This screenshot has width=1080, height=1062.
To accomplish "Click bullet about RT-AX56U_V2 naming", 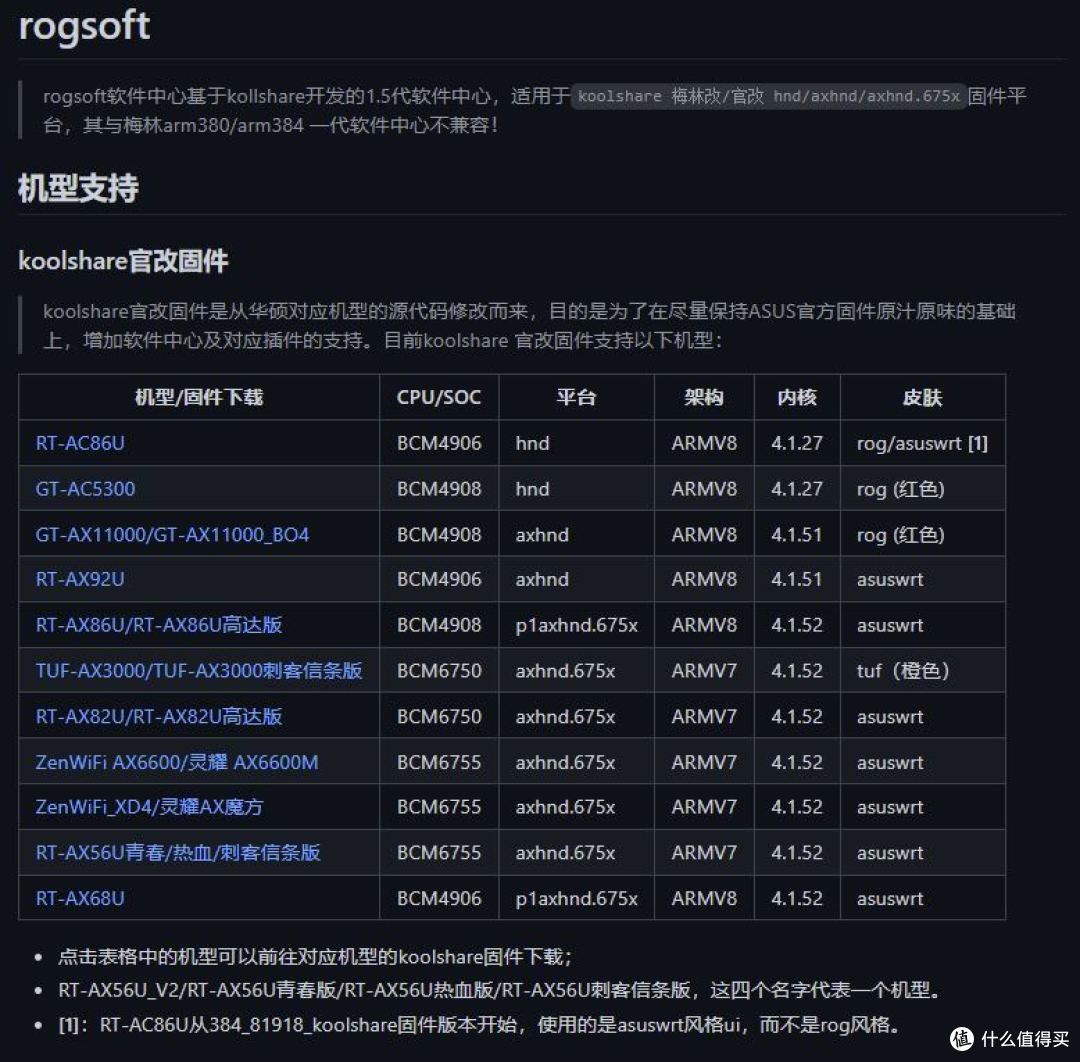I will (x=500, y=990).
